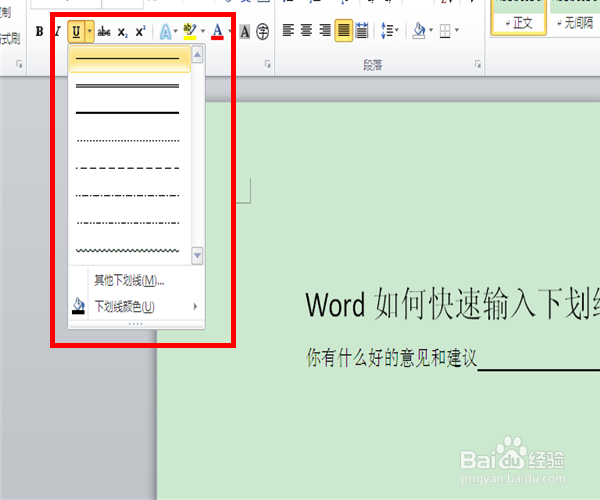
Task: Apply red font color
Action: tap(217, 32)
